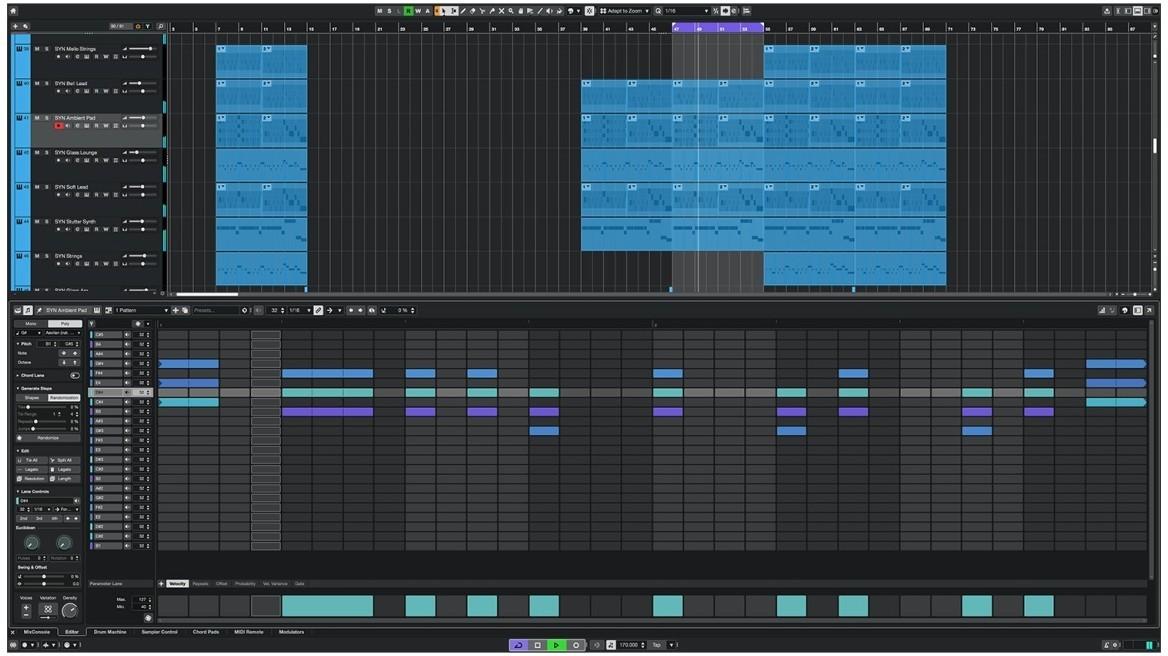Click the Swing slider in Swing & Offset

click(x=44, y=575)
